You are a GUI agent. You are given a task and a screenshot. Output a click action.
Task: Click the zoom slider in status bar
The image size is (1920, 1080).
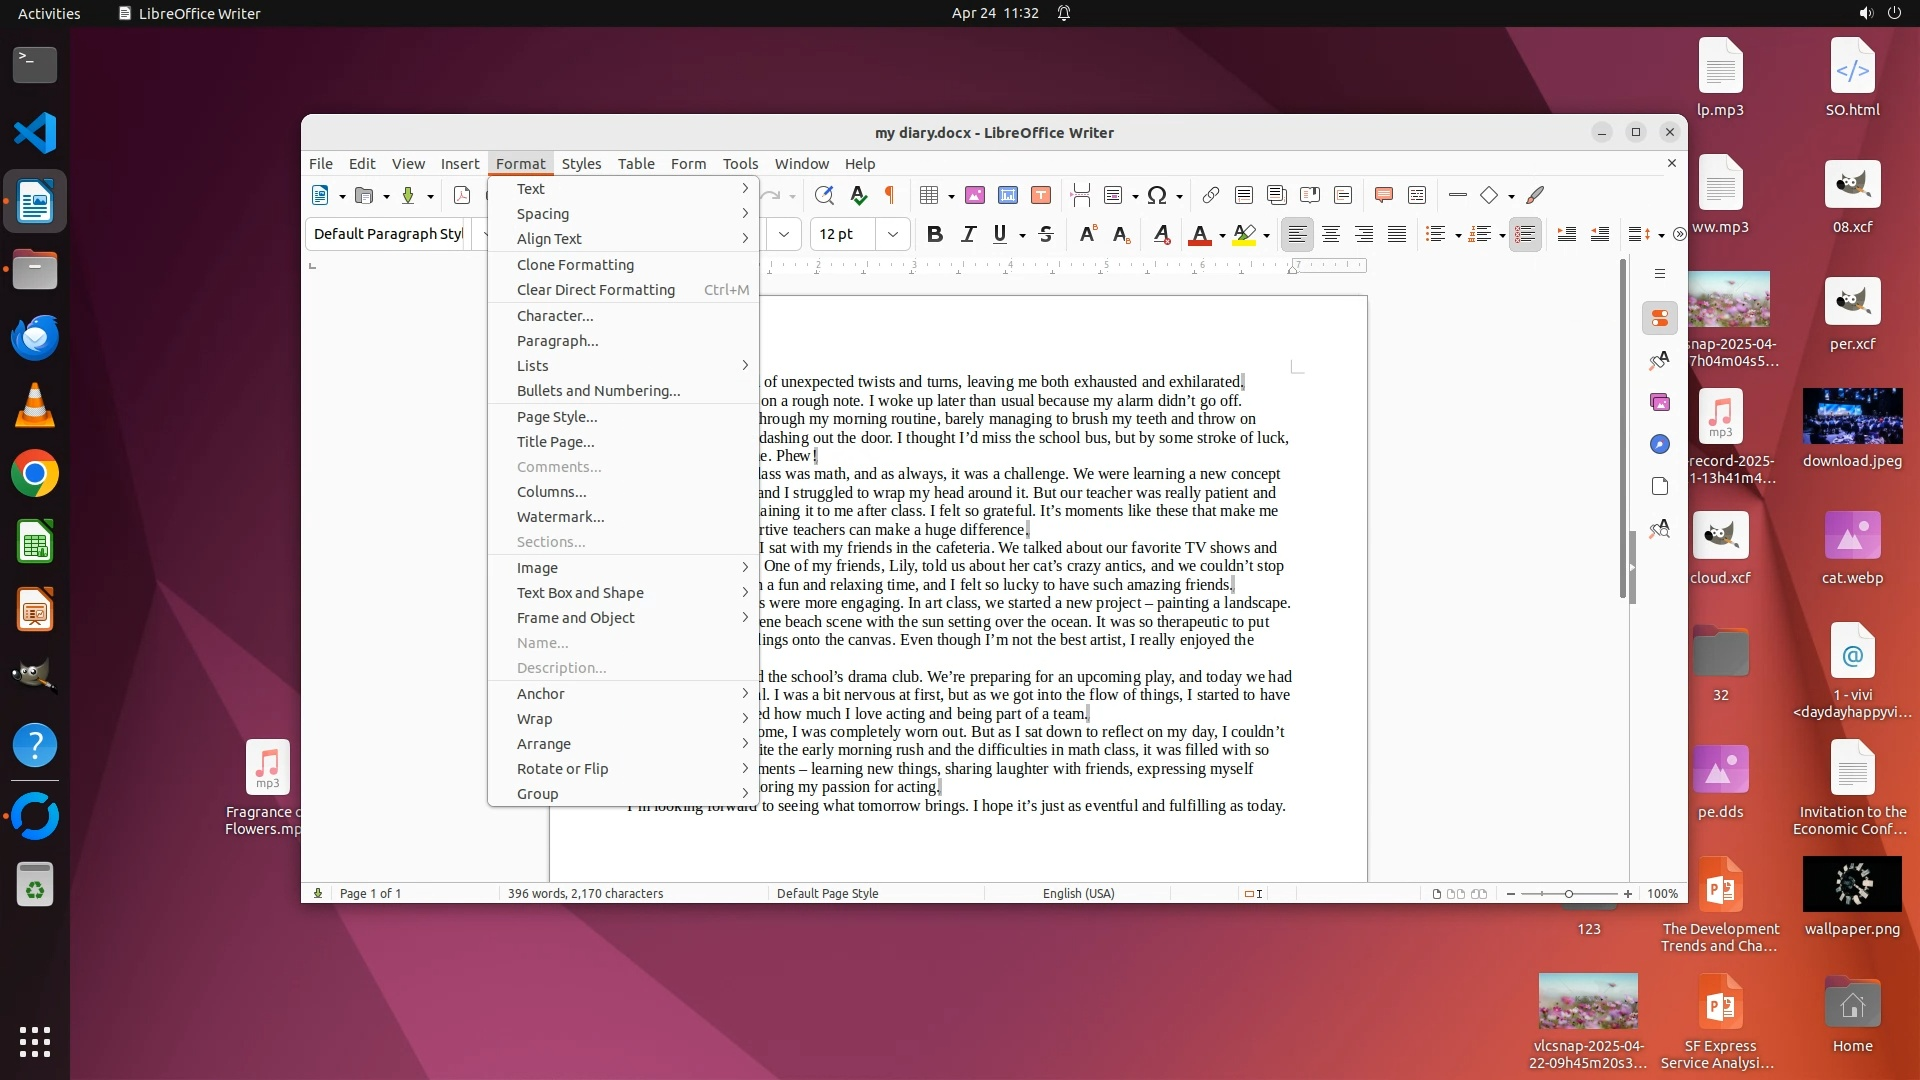coord(1568,893)
